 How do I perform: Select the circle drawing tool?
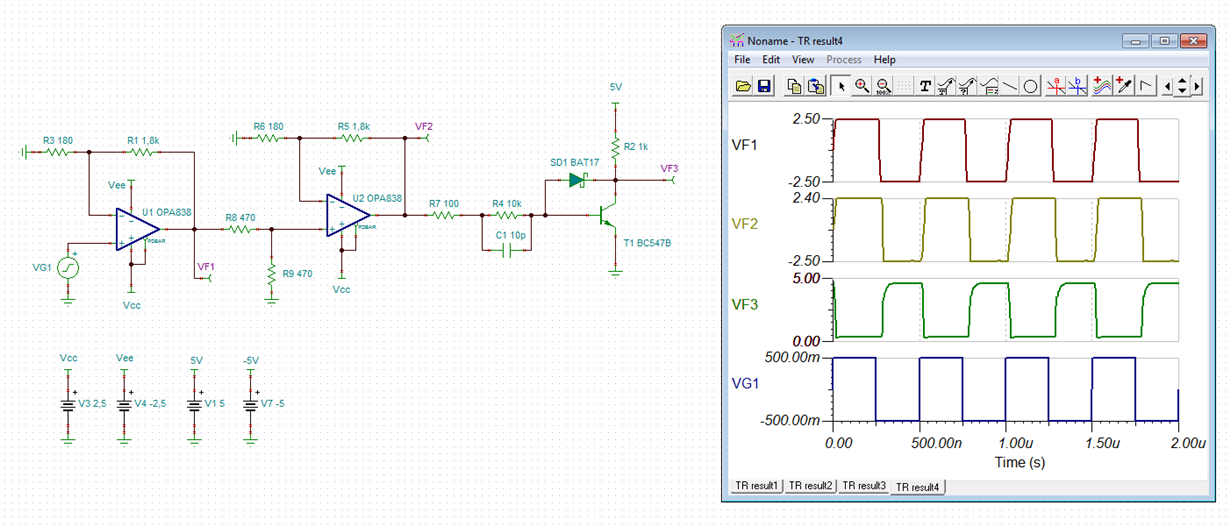coord(1030,86)
